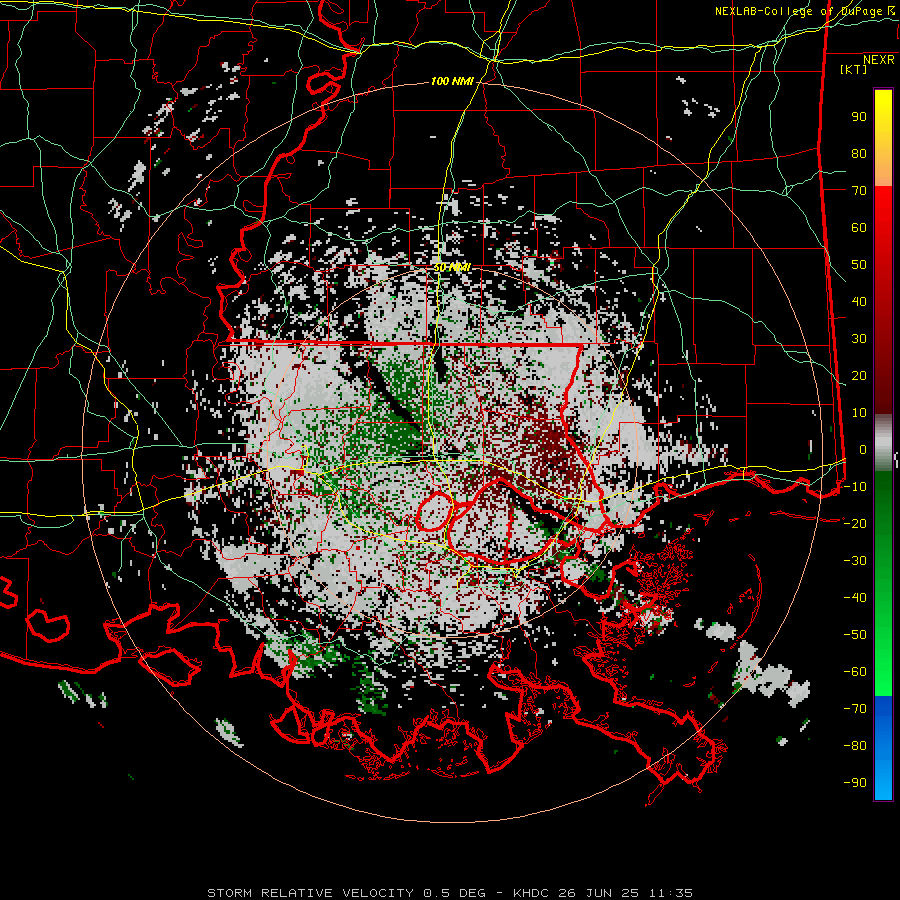Click the 40 value on velocity scale
The height and width of the screenshot is (900, 900).
coord(859,301)
